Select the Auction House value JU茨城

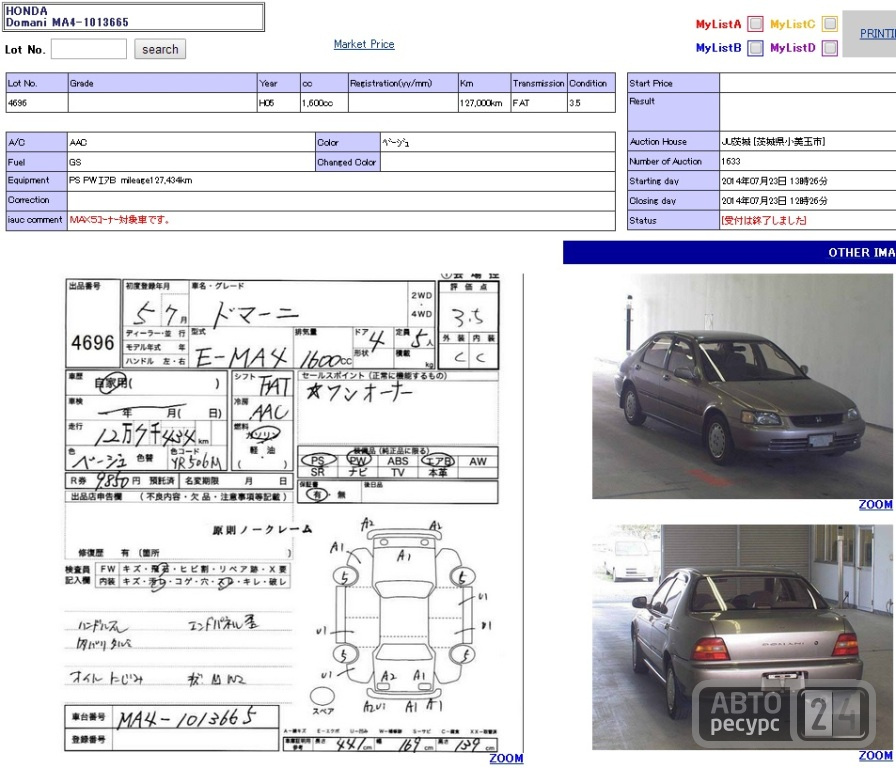(x=773, y=142)
